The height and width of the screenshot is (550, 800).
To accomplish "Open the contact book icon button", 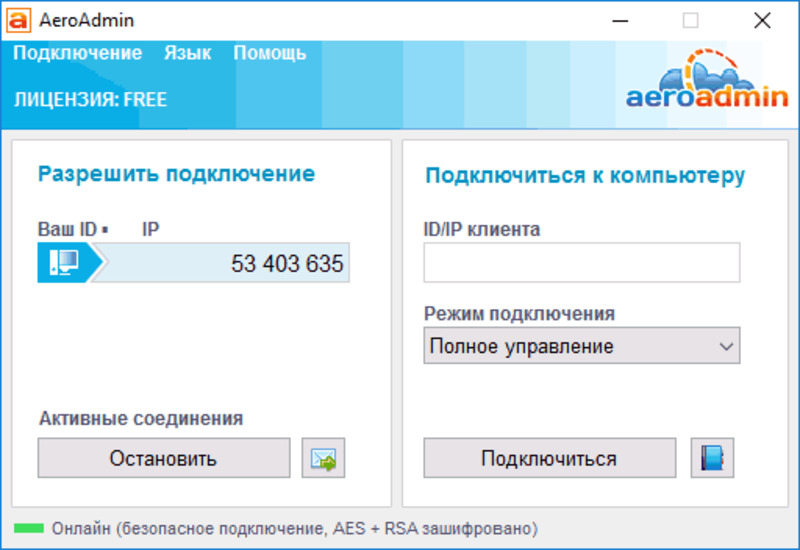I will click(x=712, y=458).
